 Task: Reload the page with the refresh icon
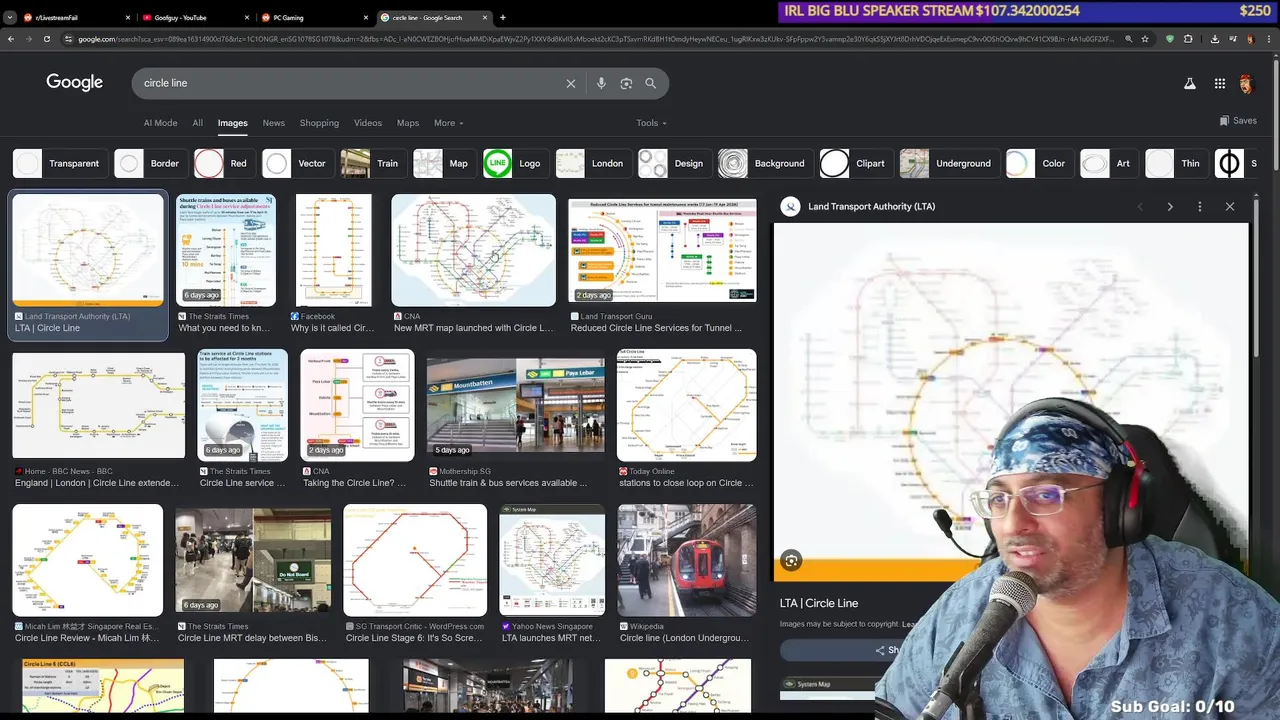[x=47, y=39]
